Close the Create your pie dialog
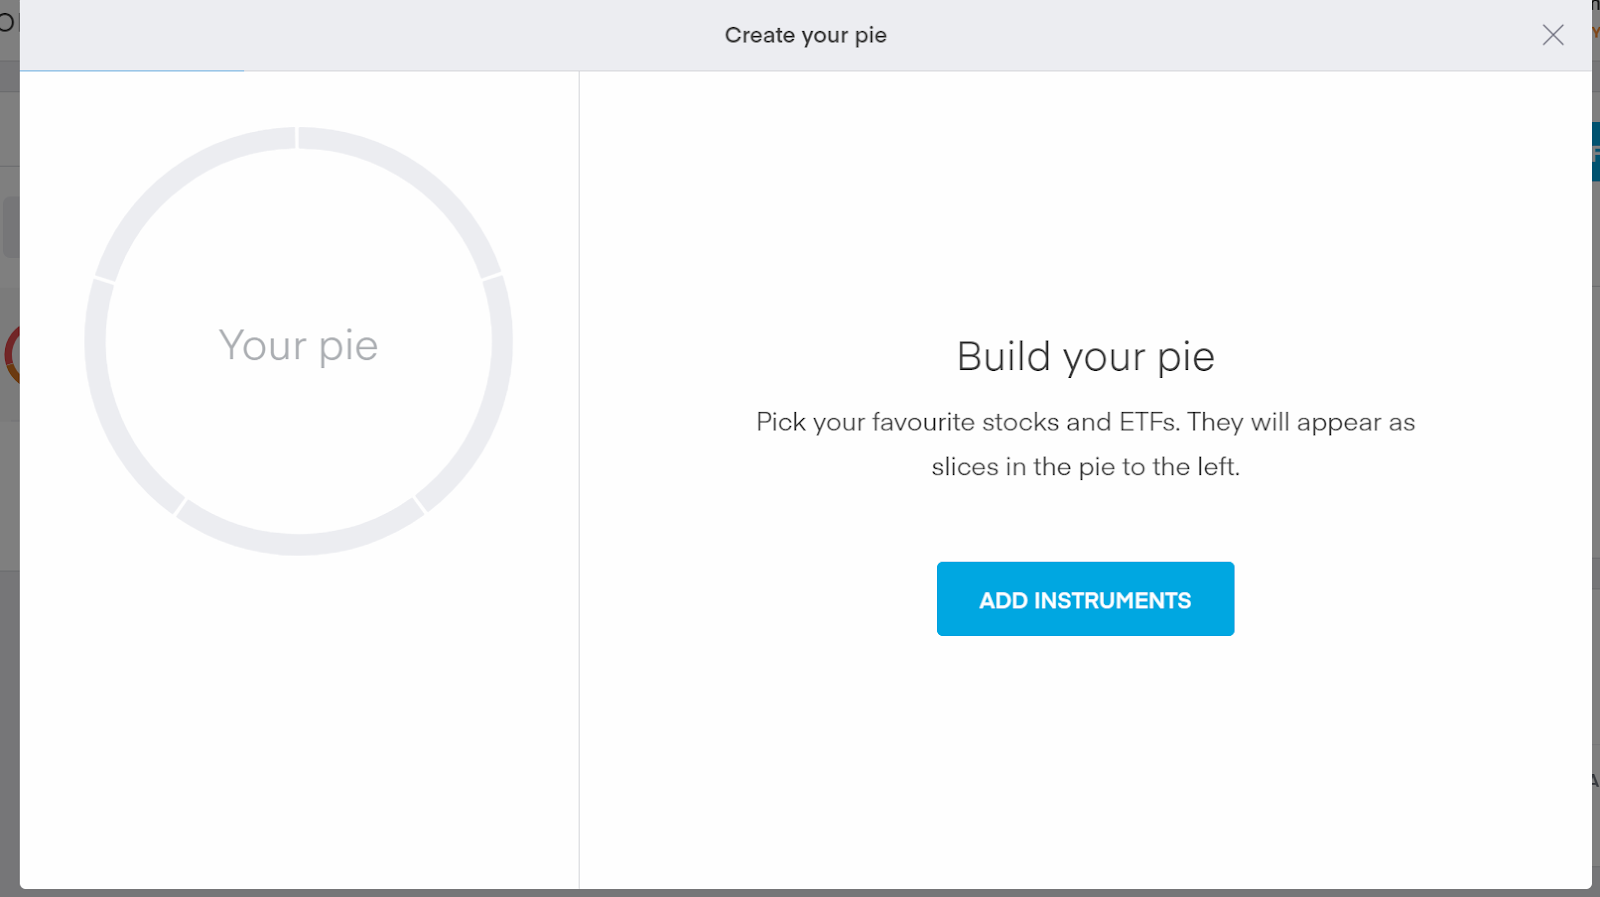The image size is (1600, 897). pyautogui.click(x=1552, y=35)
